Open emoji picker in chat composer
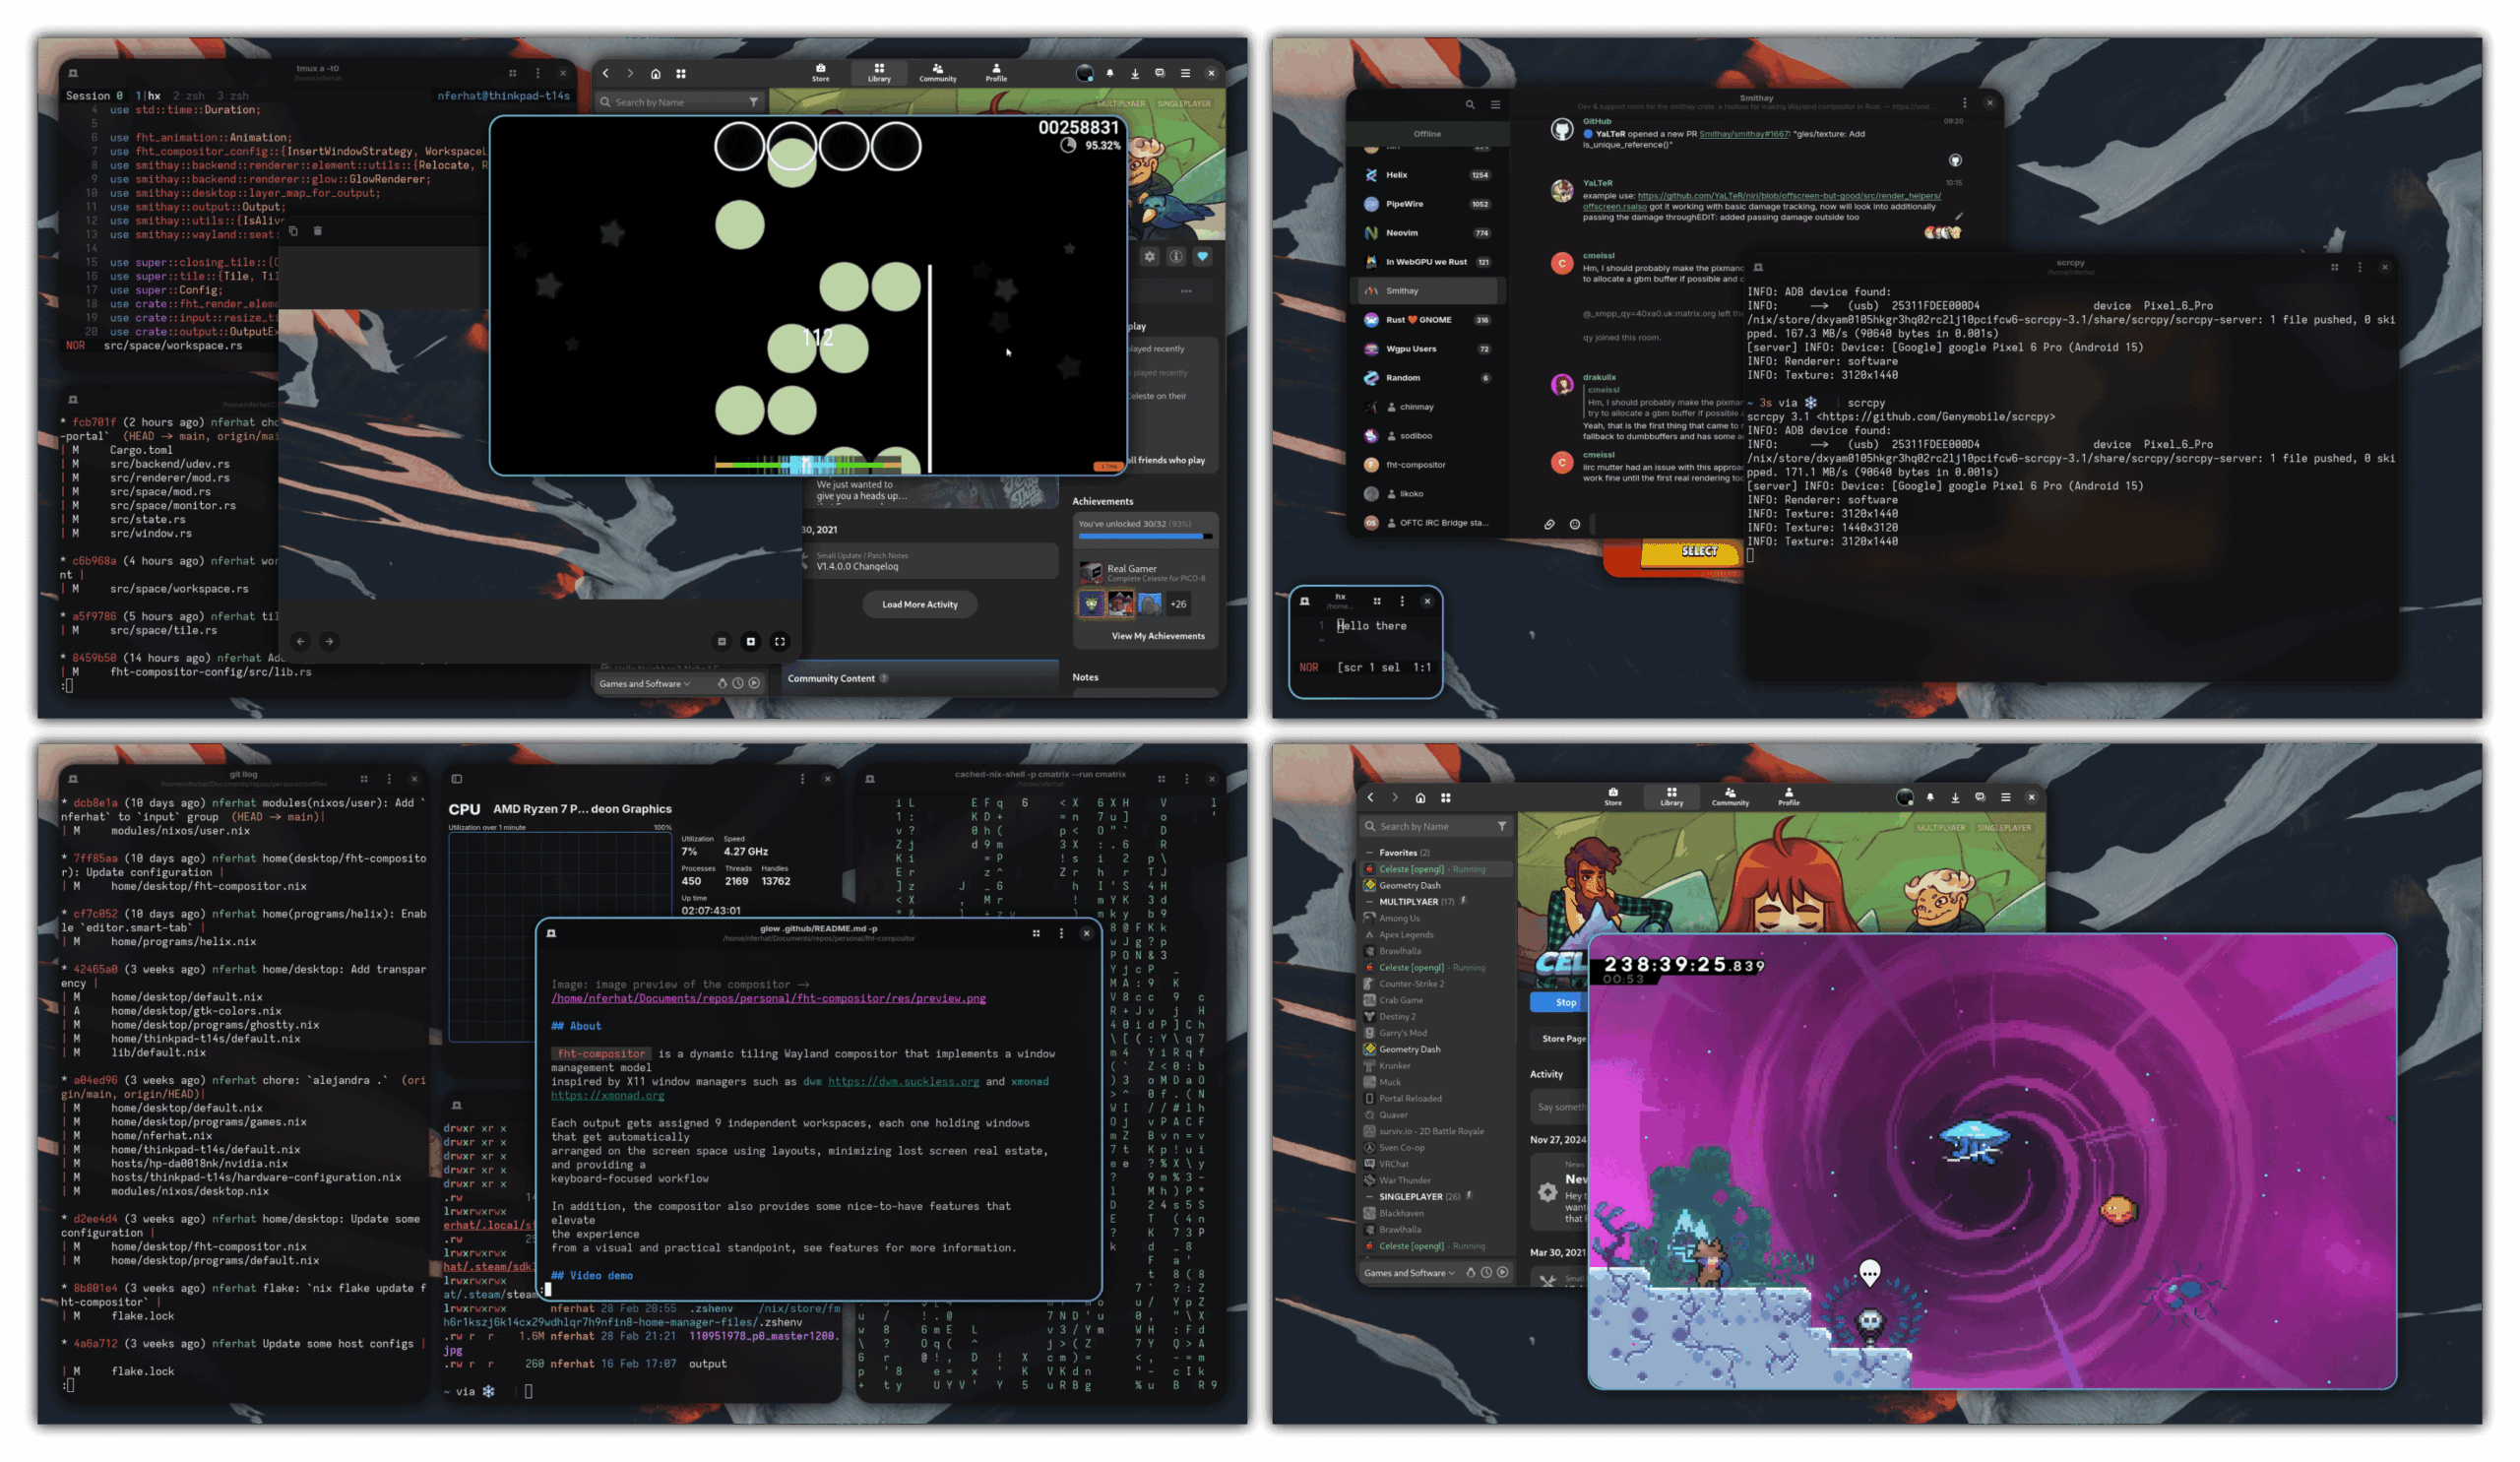 (1575, 524)
